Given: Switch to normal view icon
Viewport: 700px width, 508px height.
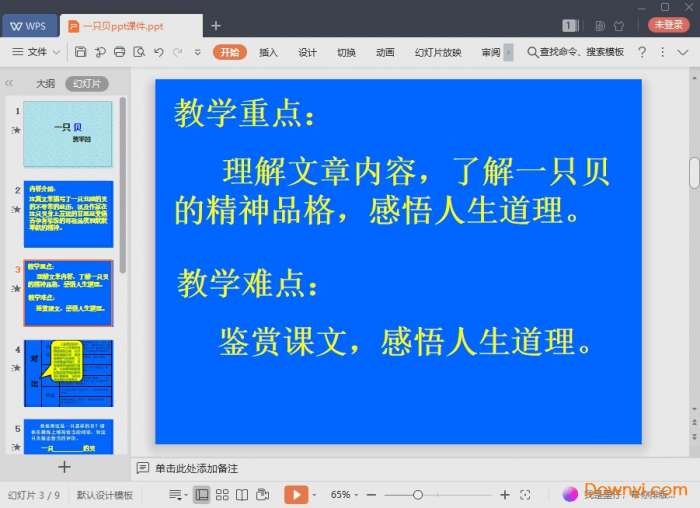Looking at the screenshot, I should tap(202, 495).
